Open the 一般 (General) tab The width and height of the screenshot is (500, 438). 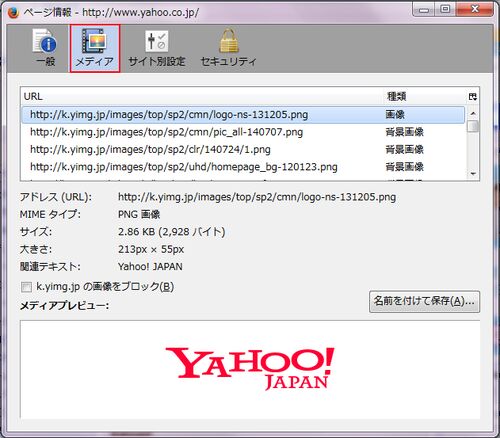click(45, 48)
